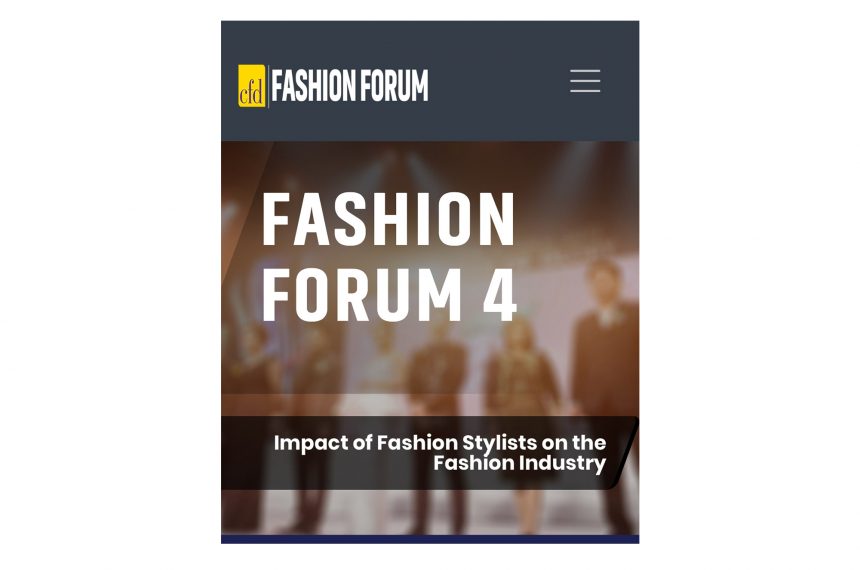Click the number 4 in the hero title
The width and height of the screenshot is (860, 570).
click(x=499, y=295)
